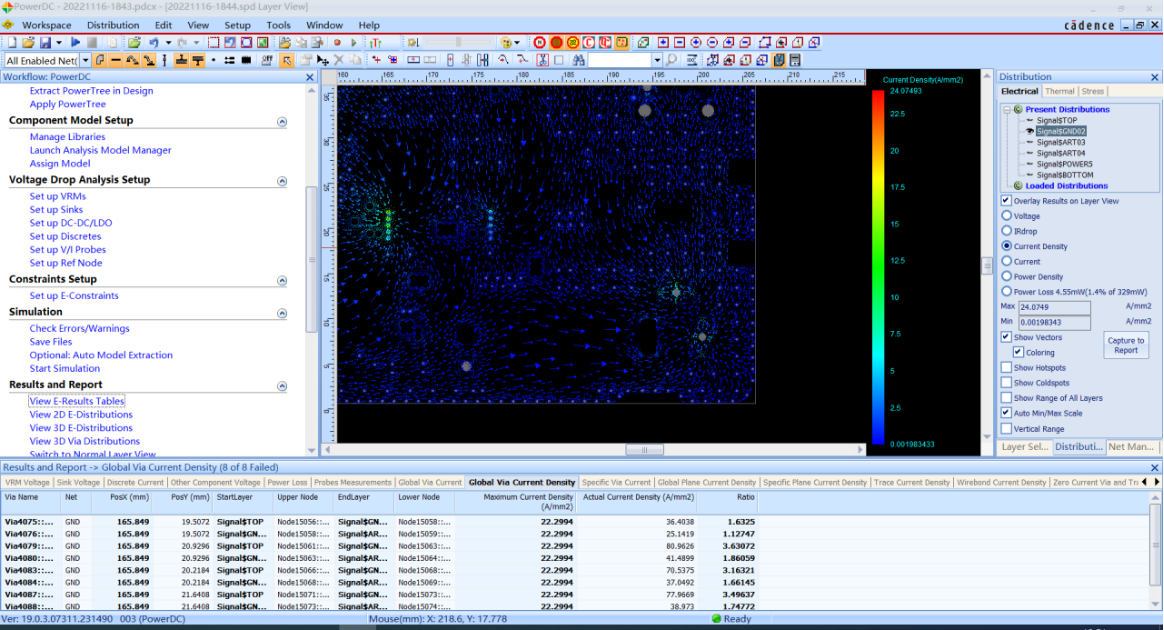This screenshot has height=630, width=1164.
Task: Collapse the Constraints Setup section
Action: tap(282, 280)
